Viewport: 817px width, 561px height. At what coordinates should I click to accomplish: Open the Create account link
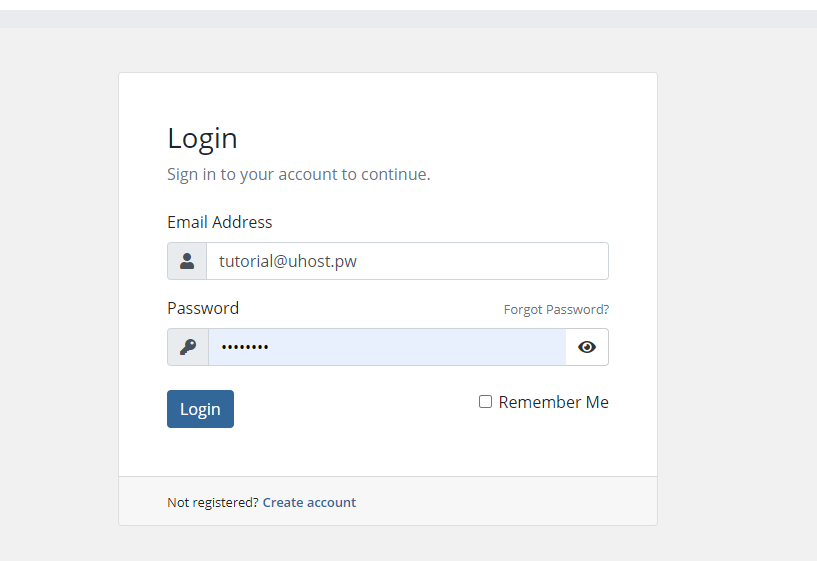pyautogui.click(x=309, y=502)
